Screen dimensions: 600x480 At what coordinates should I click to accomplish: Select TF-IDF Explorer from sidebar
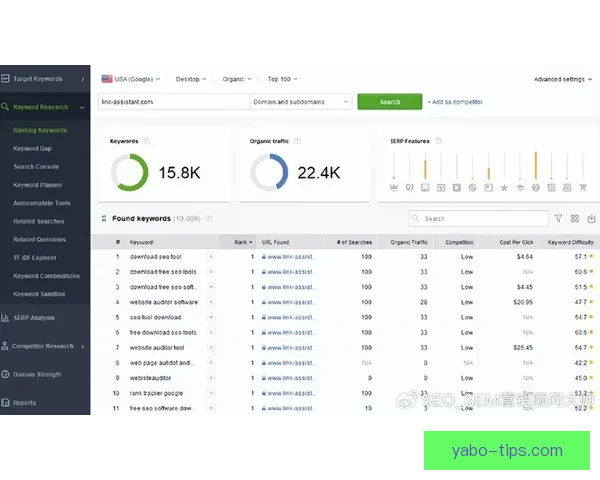click(x=36, y=257)
